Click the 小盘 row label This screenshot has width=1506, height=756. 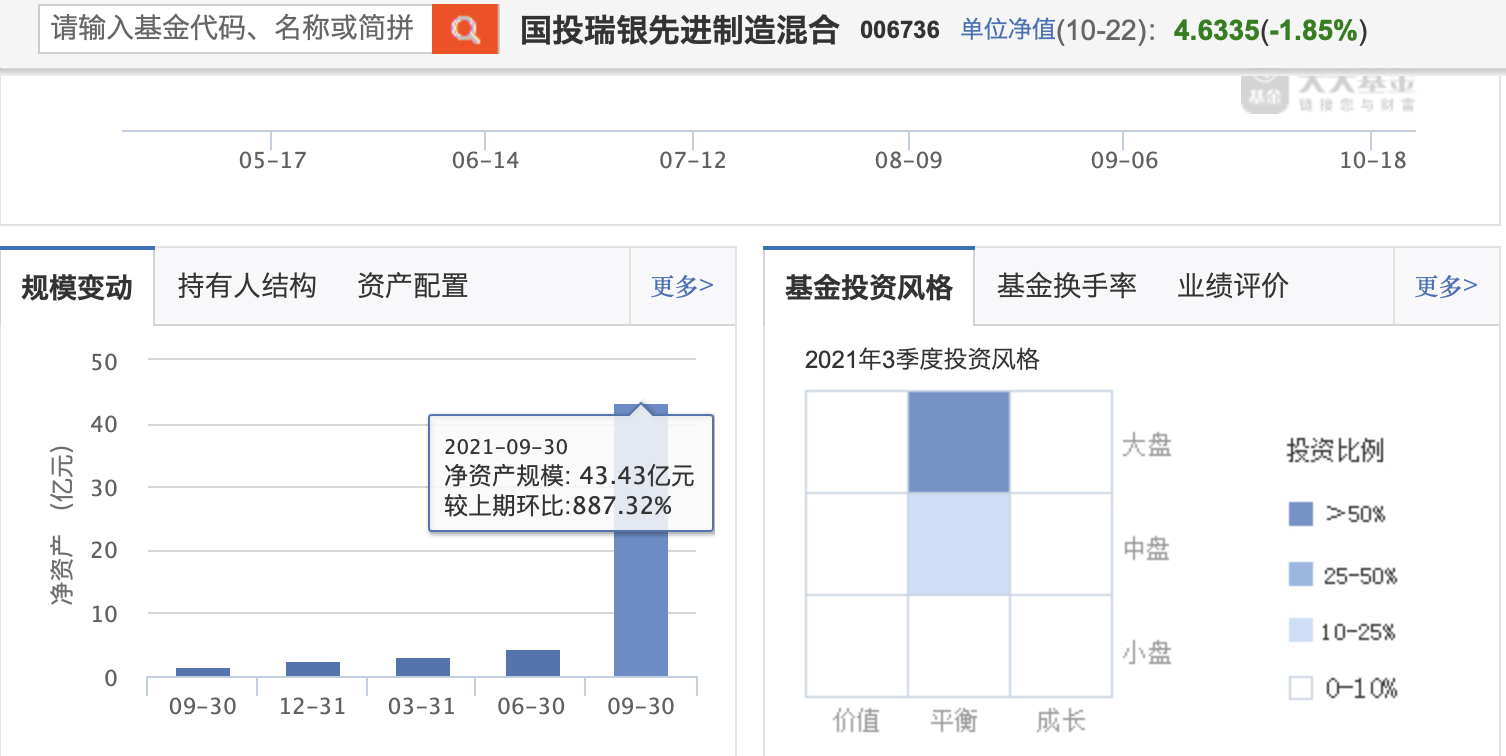pos(1146,653)
